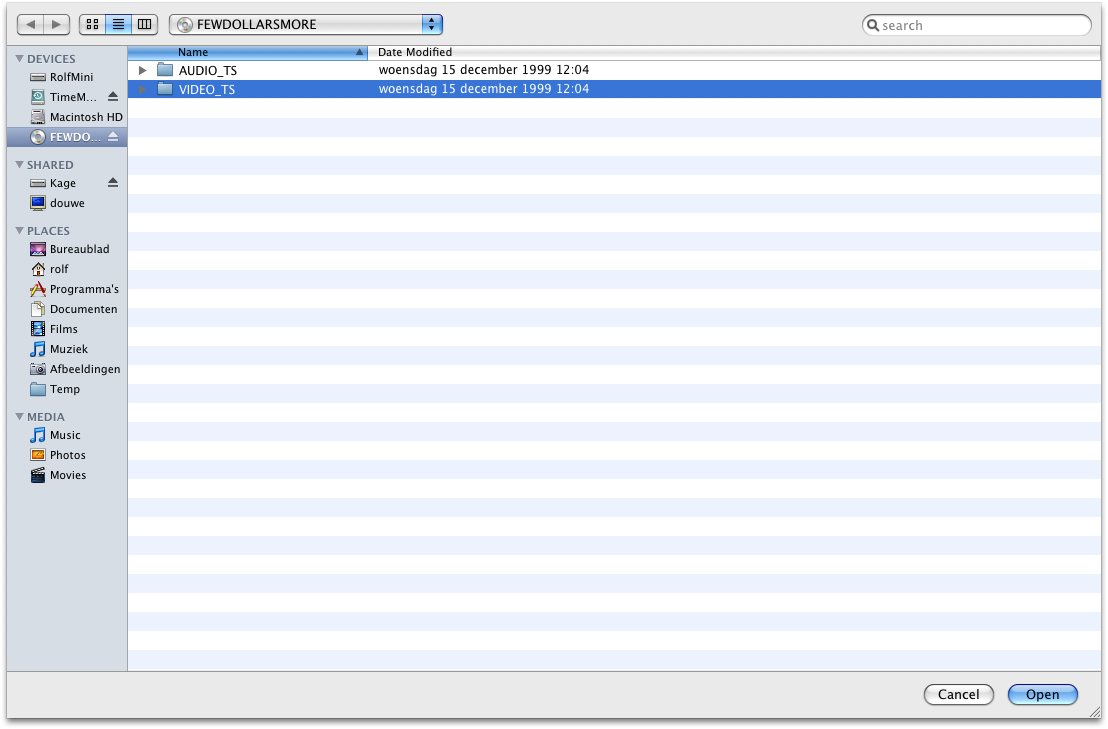Open the Programma's folder in sidebar
Screen dimensions: 1108x729
83,289
